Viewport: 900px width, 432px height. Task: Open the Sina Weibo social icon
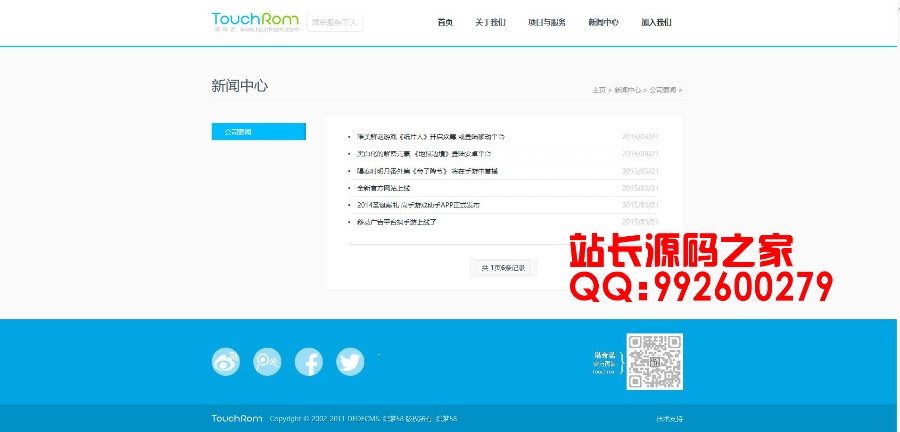click(x=226, y=362)
